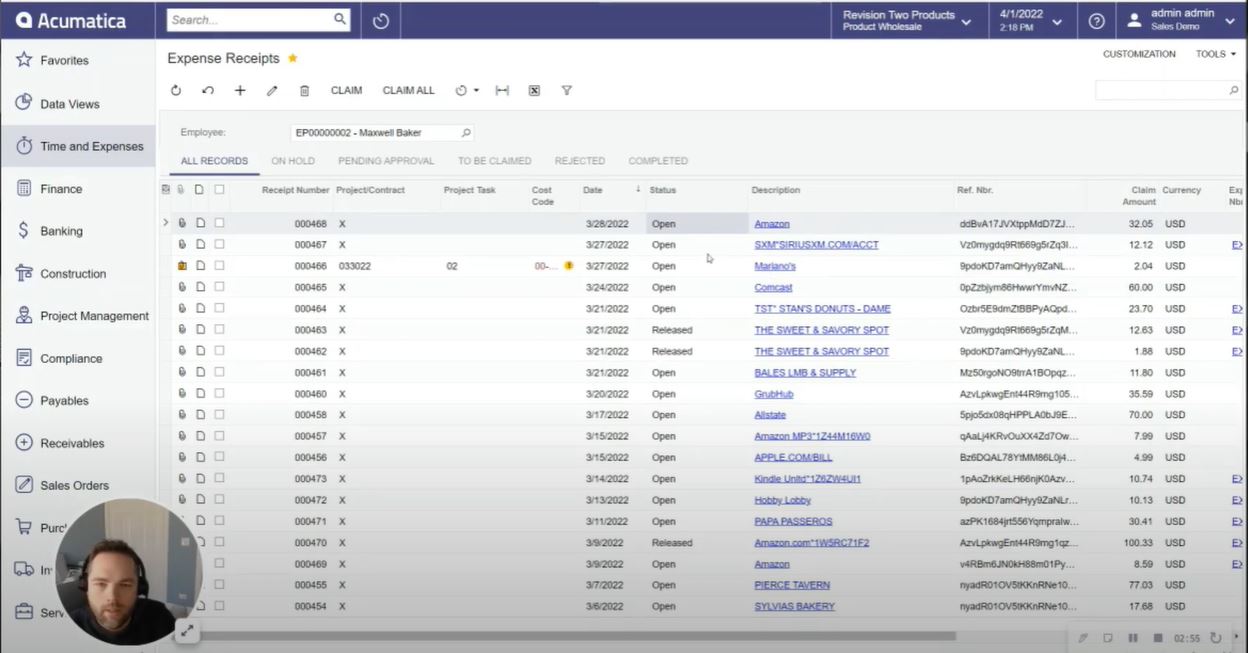Open the BALES LMB & SUPPLY link

[x=805, y=372]
